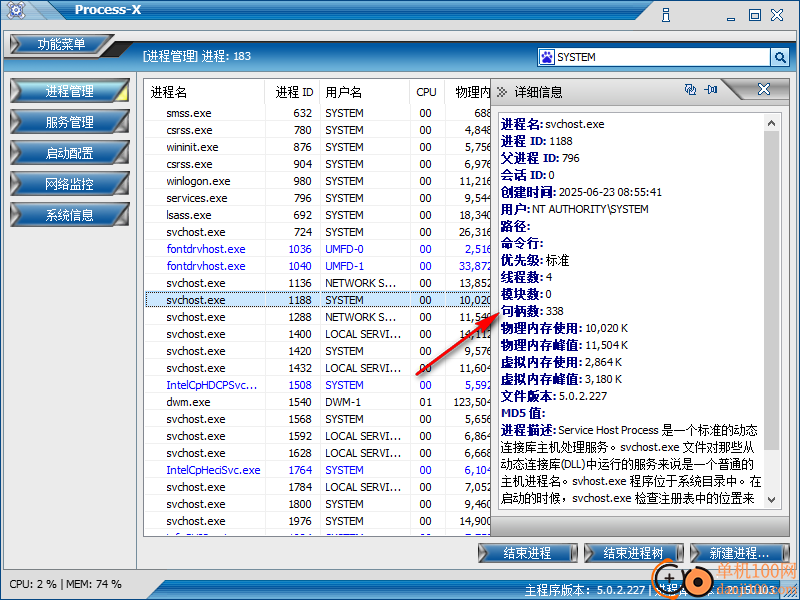Click the NT AUTHORITY\SYSTEM user value
The height and width of the screenshot is (600, 800).
coord(590,209)
